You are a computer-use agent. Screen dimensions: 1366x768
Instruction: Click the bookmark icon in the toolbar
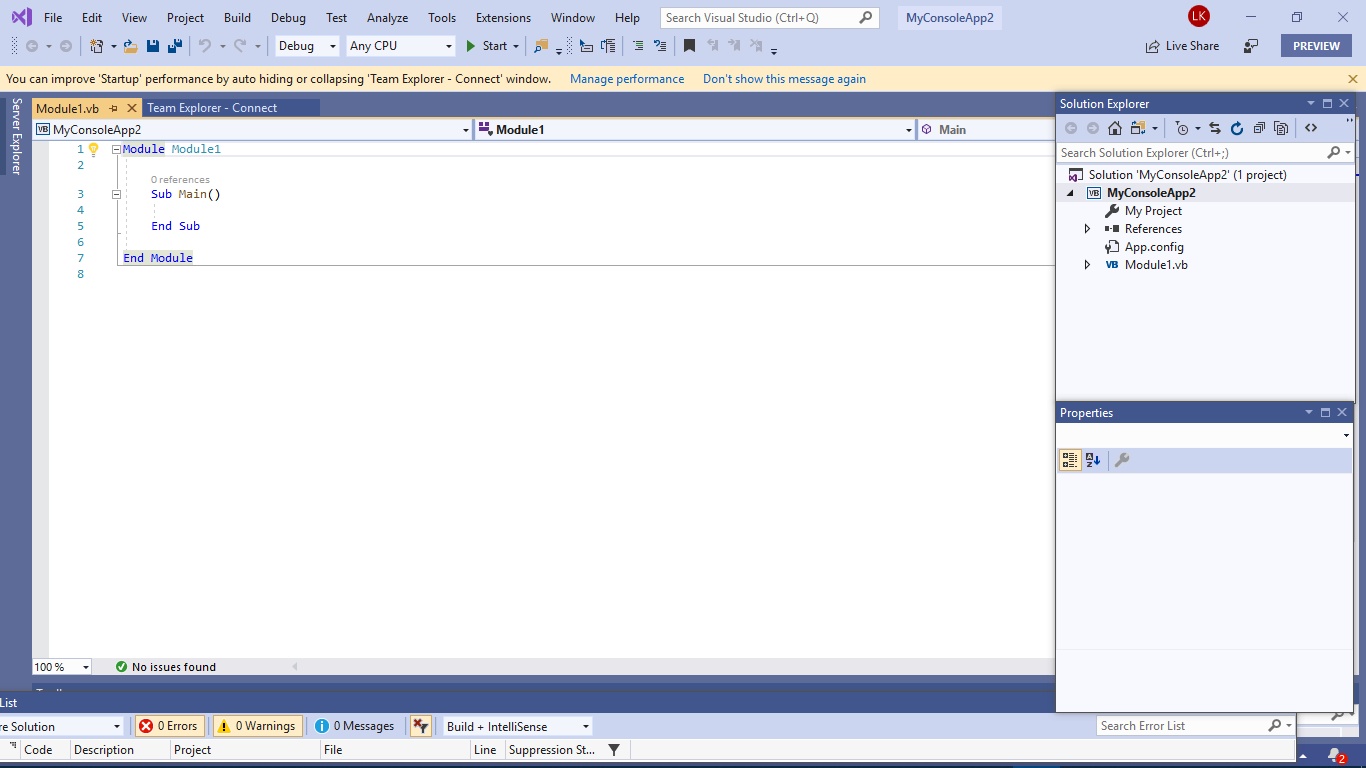[689, 46]
